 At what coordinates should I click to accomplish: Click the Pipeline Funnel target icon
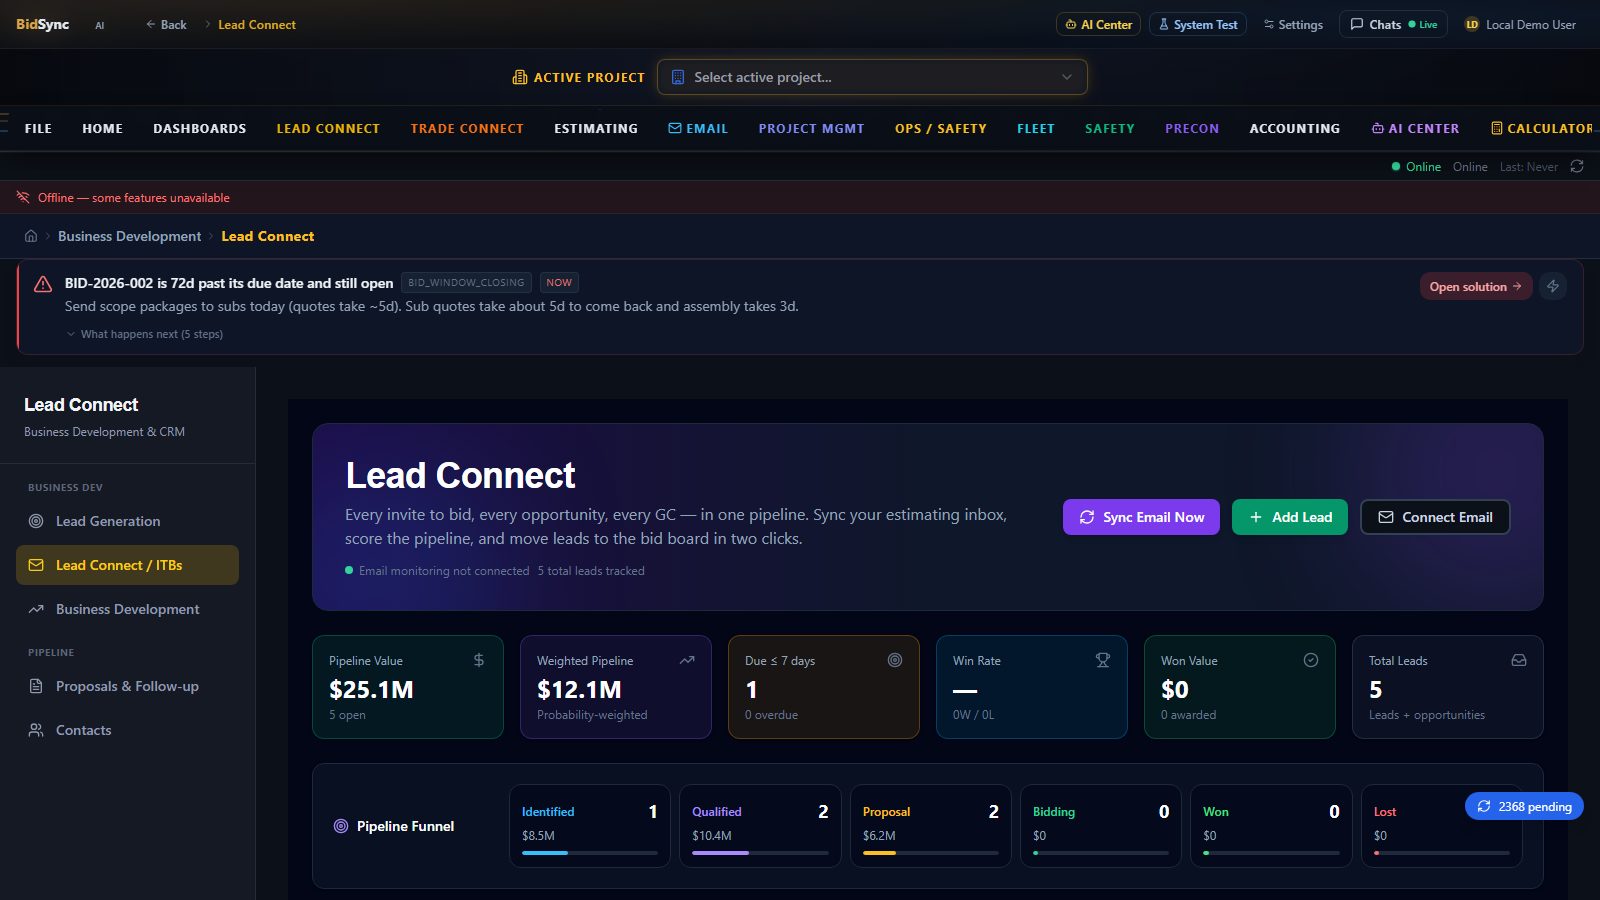click(341, 826)
